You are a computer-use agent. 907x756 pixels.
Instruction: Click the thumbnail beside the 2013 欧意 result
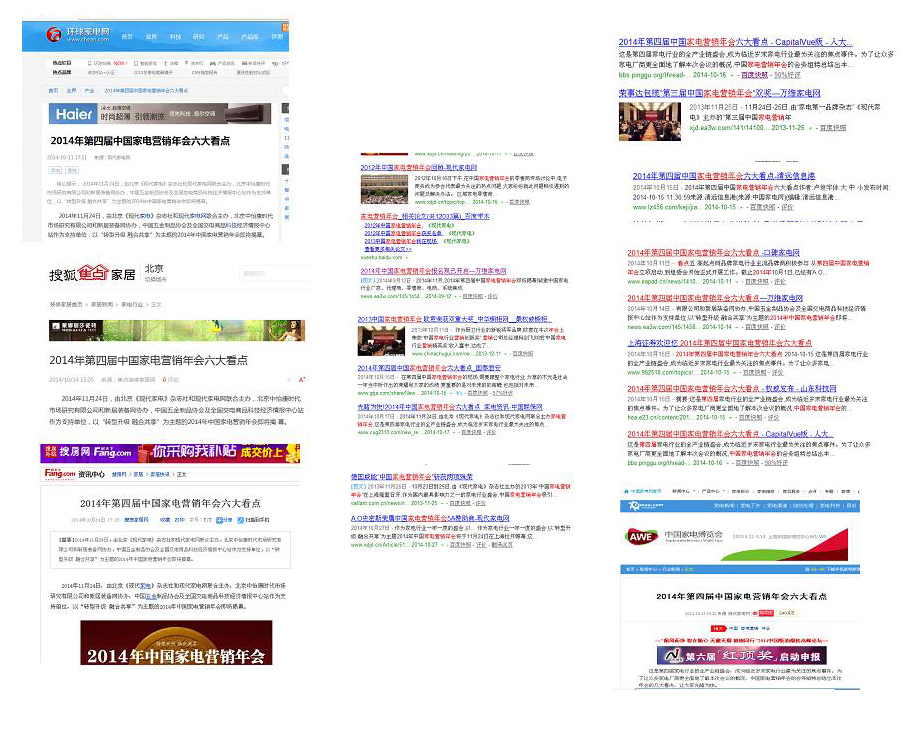point(381,341)
